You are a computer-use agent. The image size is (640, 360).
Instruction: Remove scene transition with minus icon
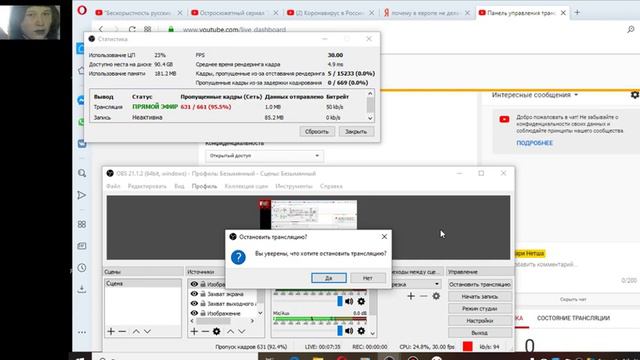click(424, 296)
